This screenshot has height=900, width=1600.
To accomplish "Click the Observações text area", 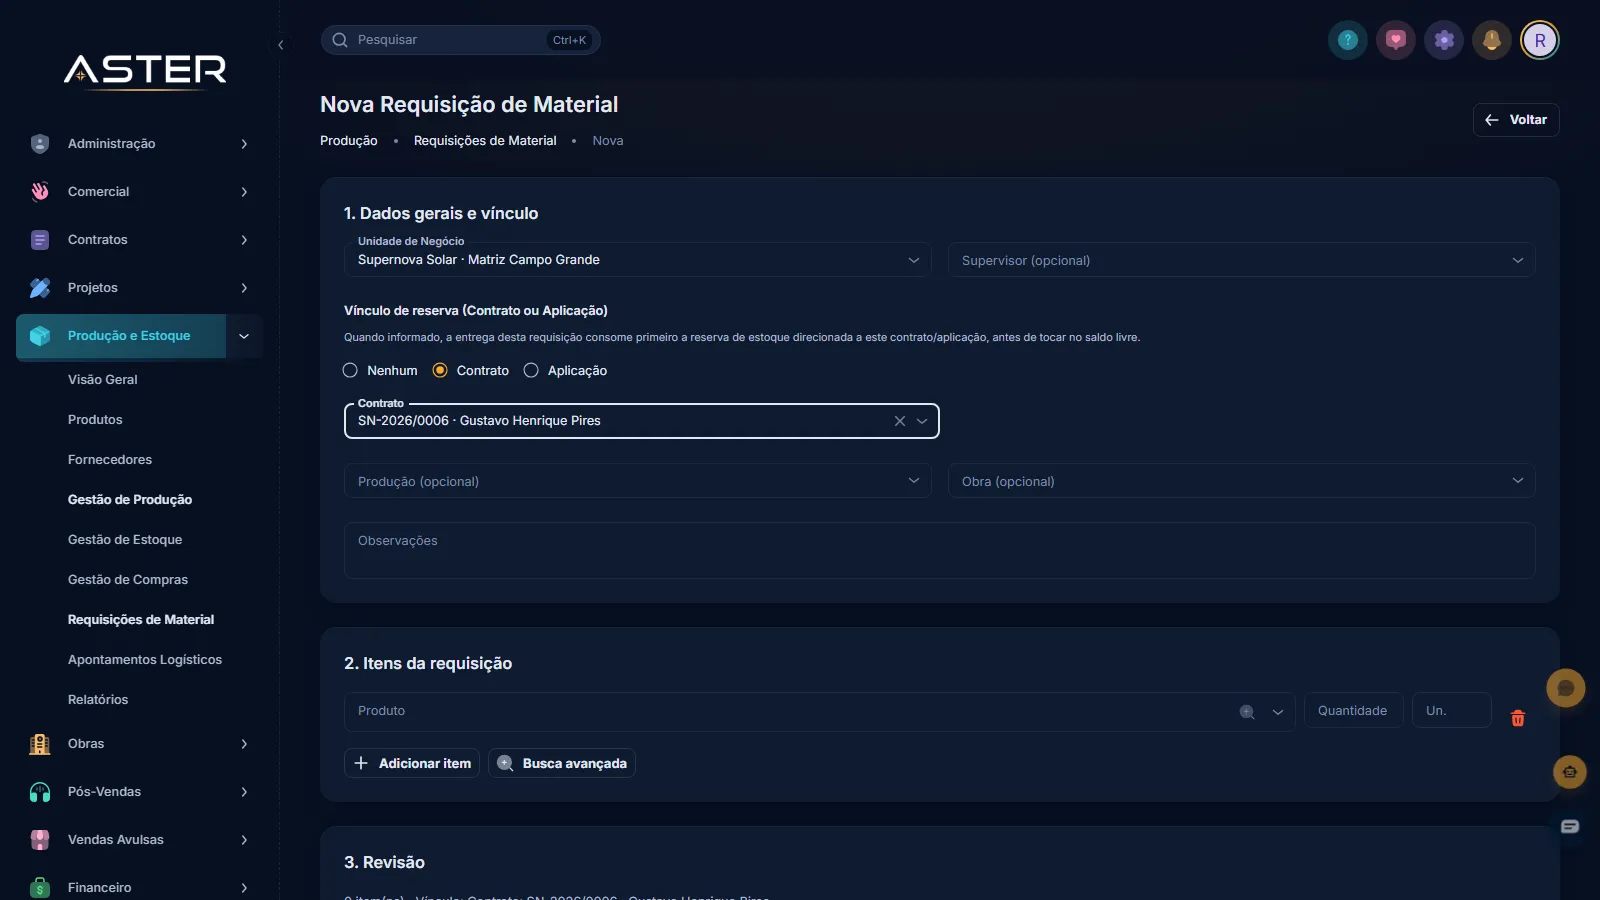I will tap(940, 551).
